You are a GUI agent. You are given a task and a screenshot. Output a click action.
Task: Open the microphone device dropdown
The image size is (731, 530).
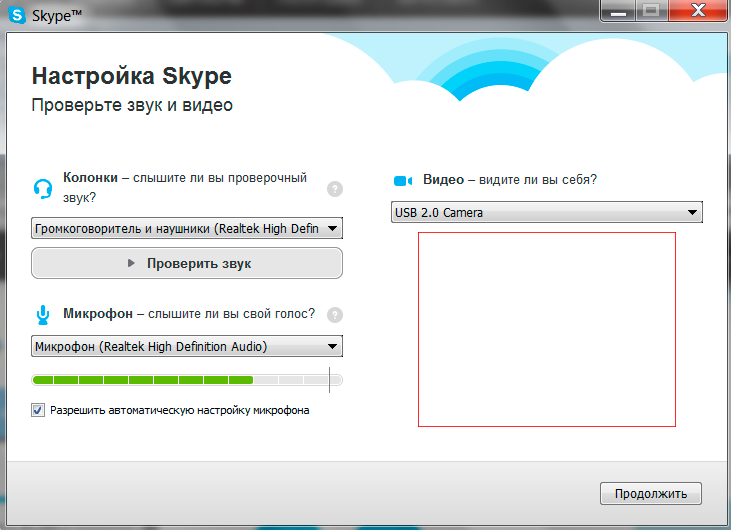[187, 346]
